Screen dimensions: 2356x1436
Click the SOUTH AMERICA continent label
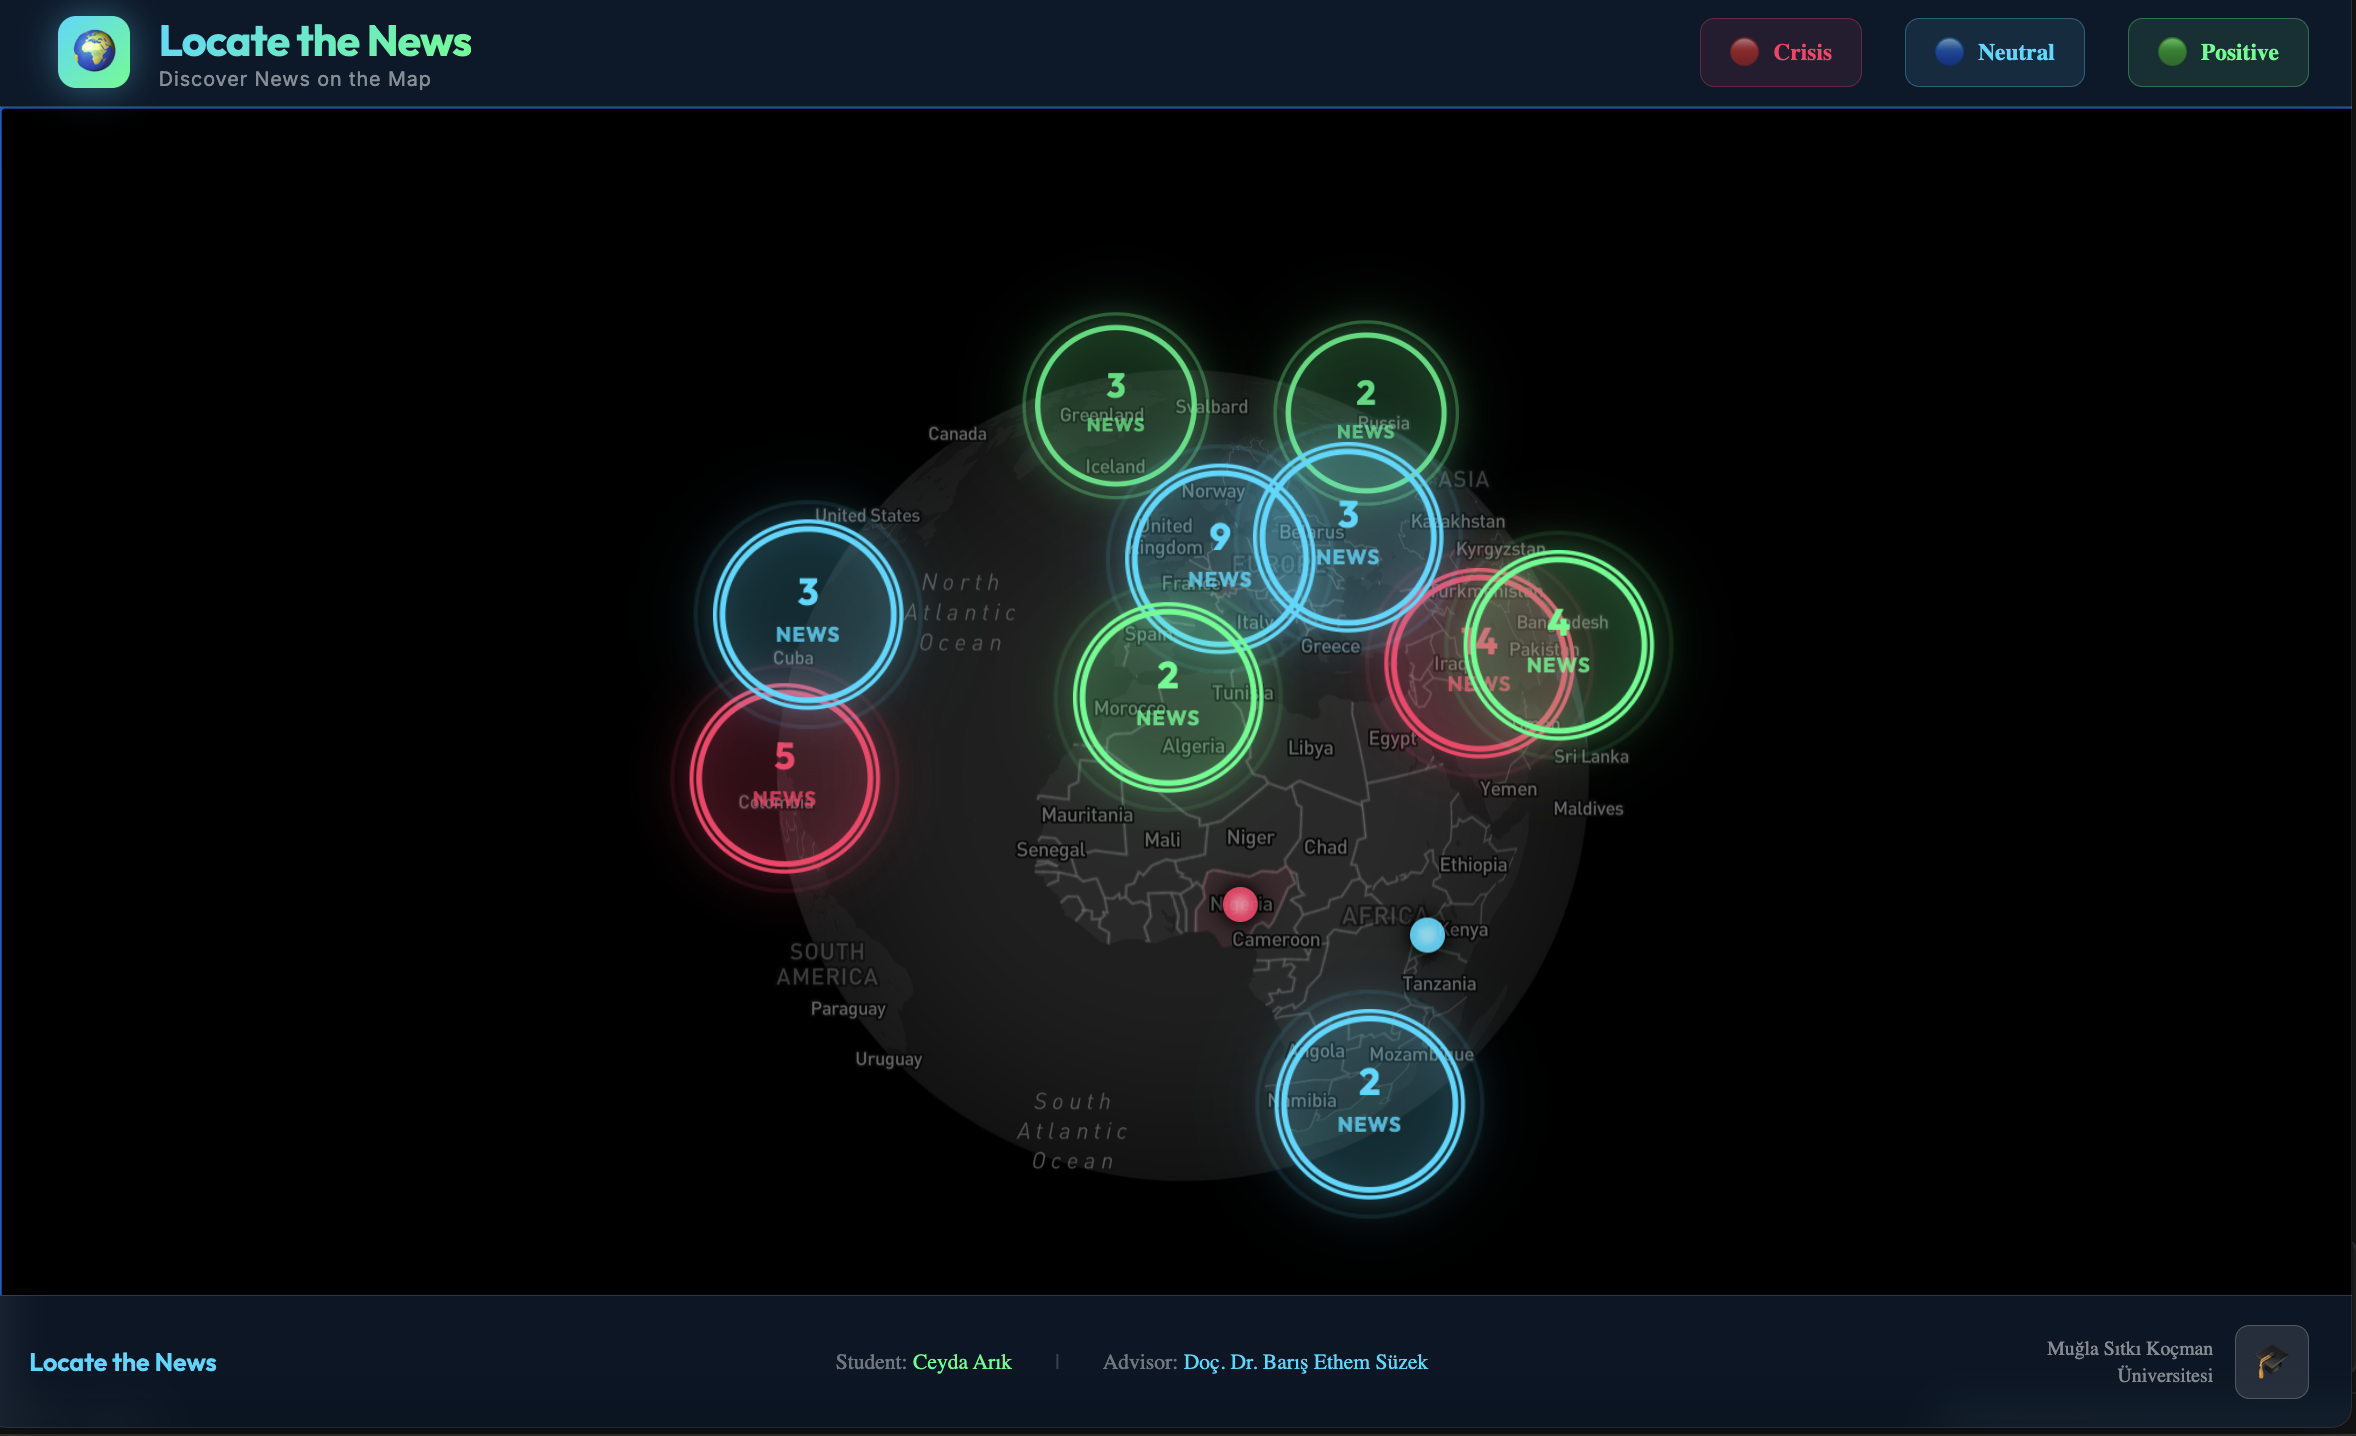point(827,964)
